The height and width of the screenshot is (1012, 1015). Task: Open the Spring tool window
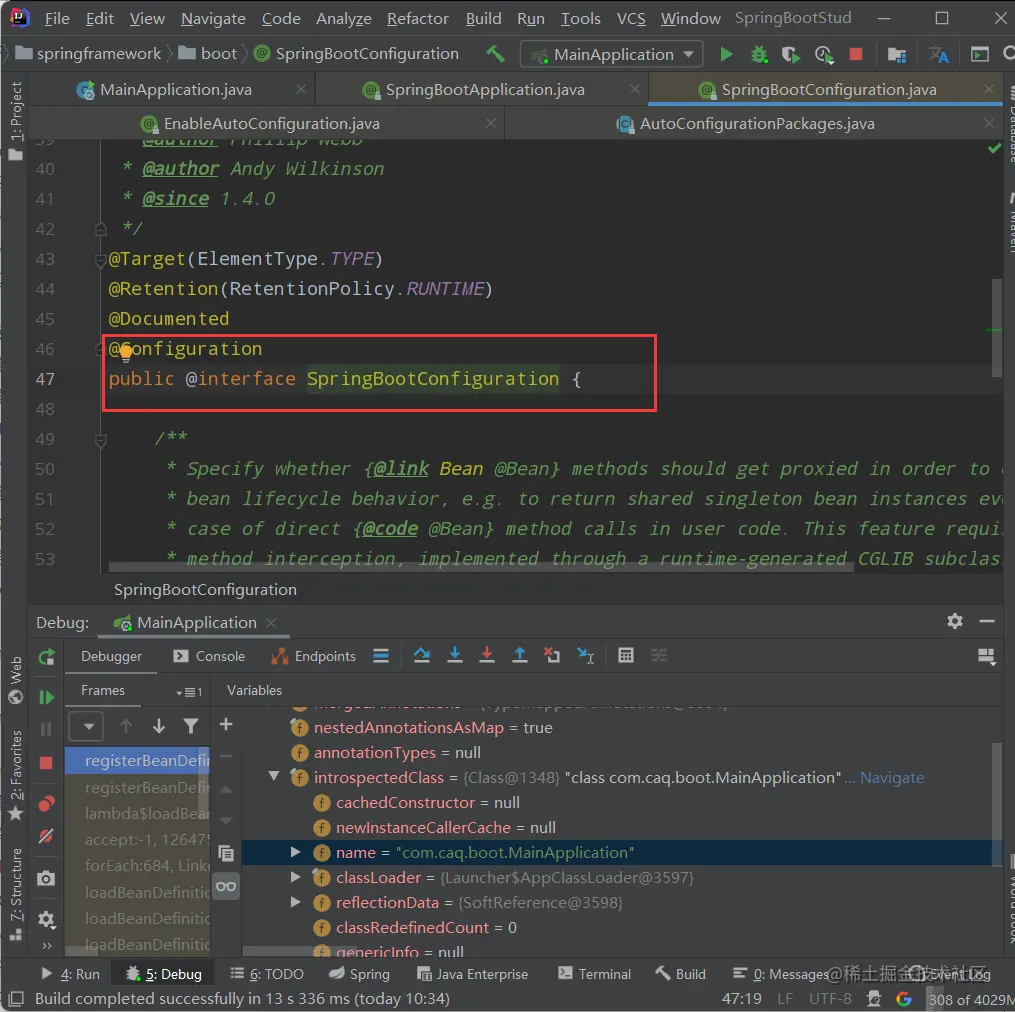[x=359, y=974]
